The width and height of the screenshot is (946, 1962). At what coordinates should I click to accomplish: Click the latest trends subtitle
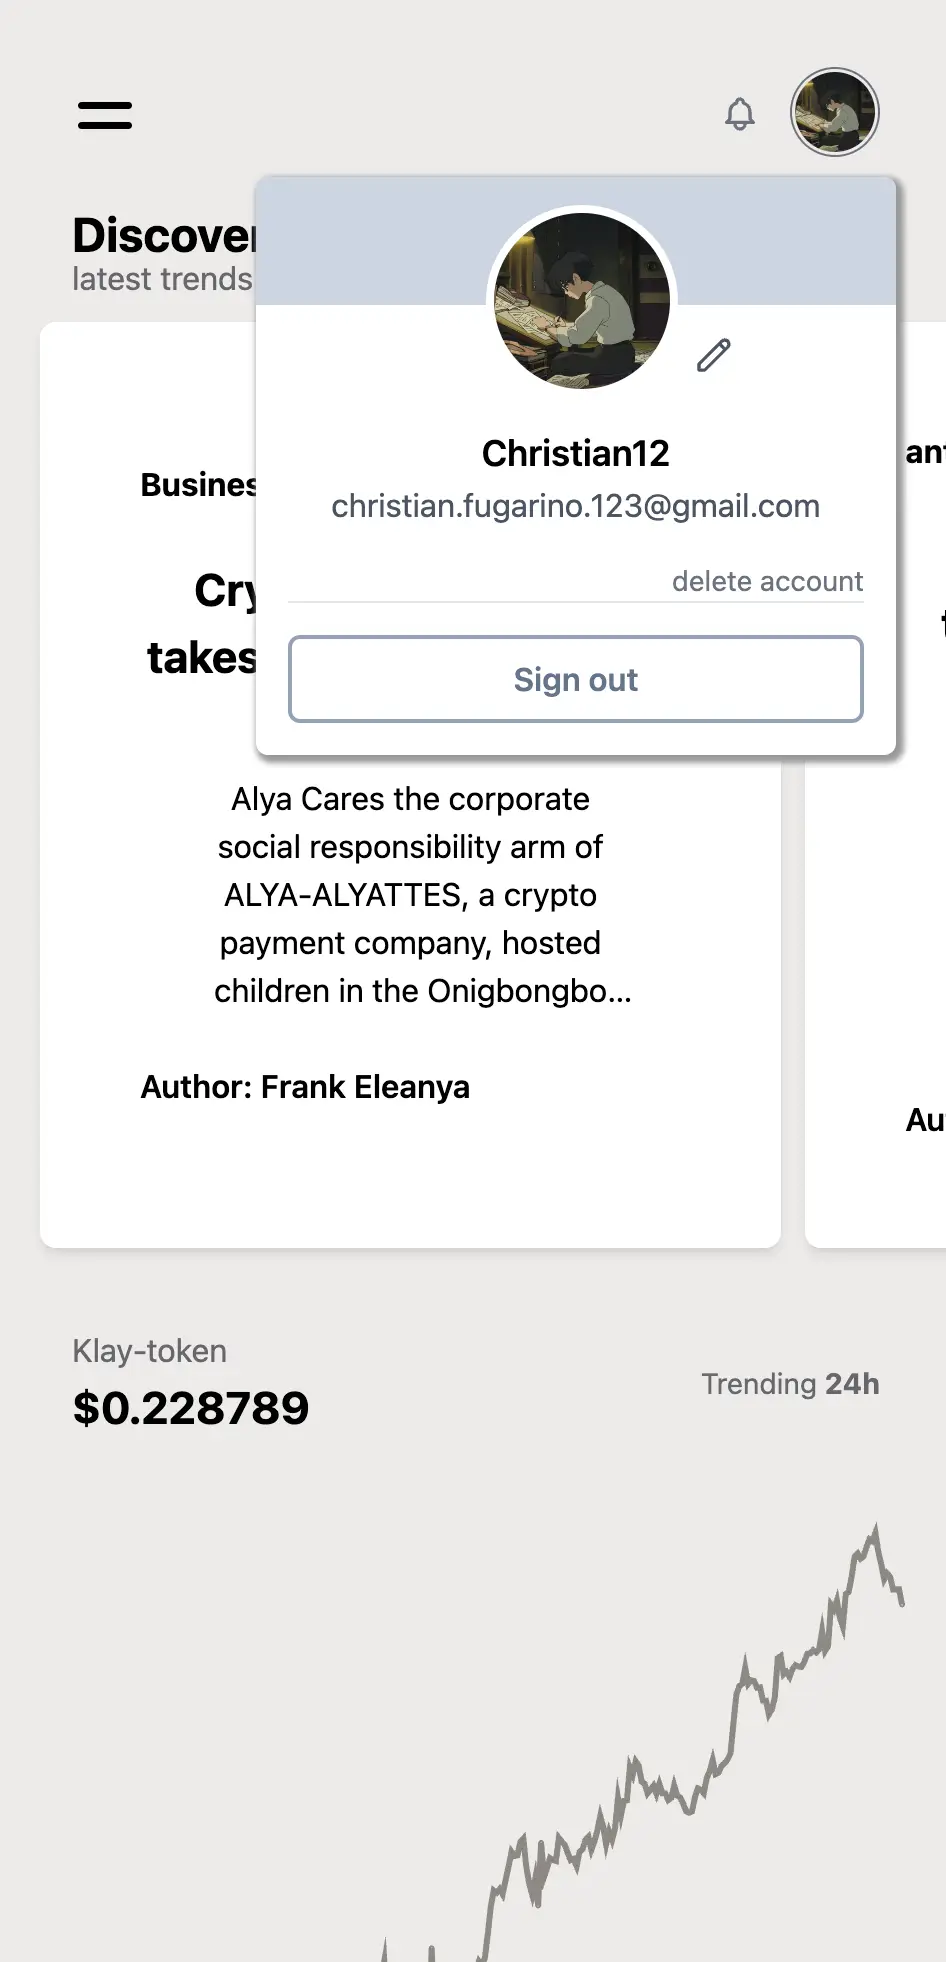point(162,279)
